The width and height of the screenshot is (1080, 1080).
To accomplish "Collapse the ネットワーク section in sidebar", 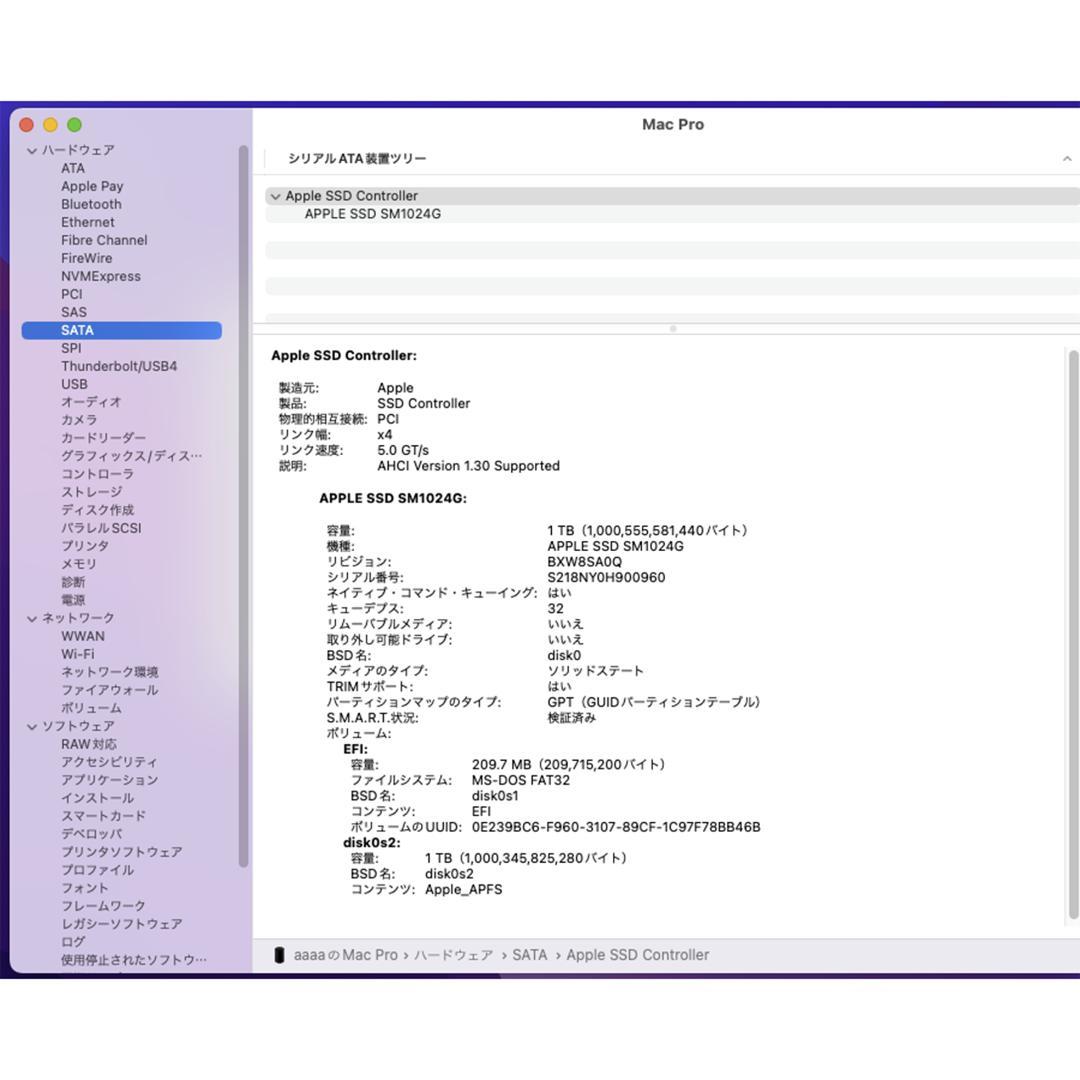I will click(32, 619).
